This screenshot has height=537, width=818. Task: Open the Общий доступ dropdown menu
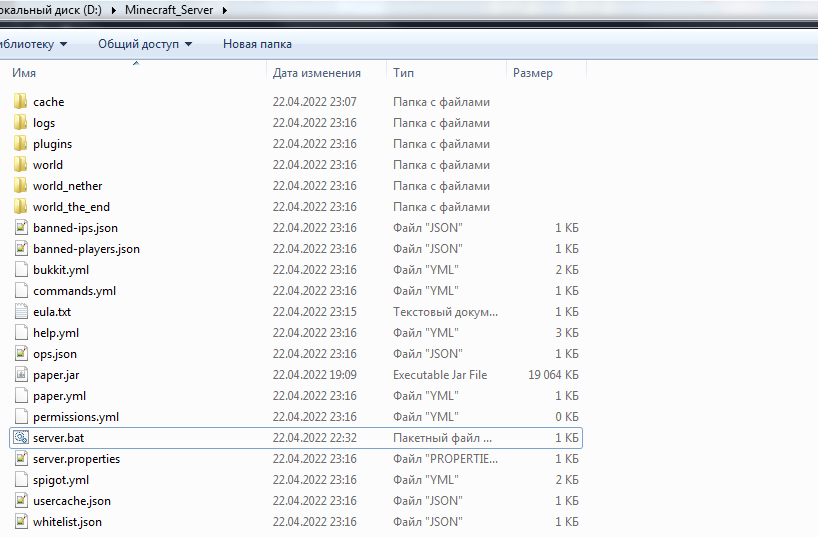(x=145, y=44)
